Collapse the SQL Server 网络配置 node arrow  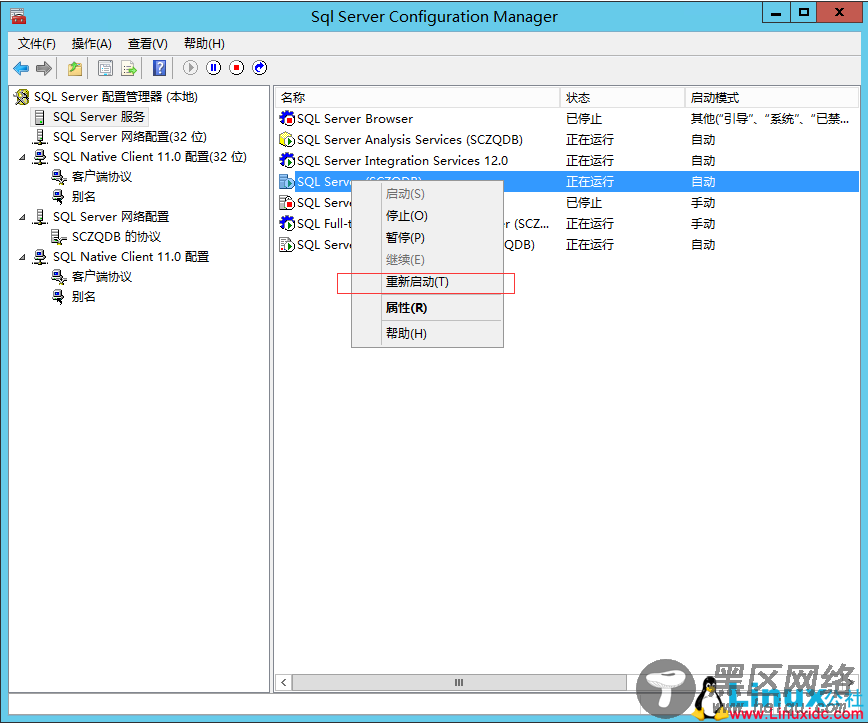click(x=22, y=217)
